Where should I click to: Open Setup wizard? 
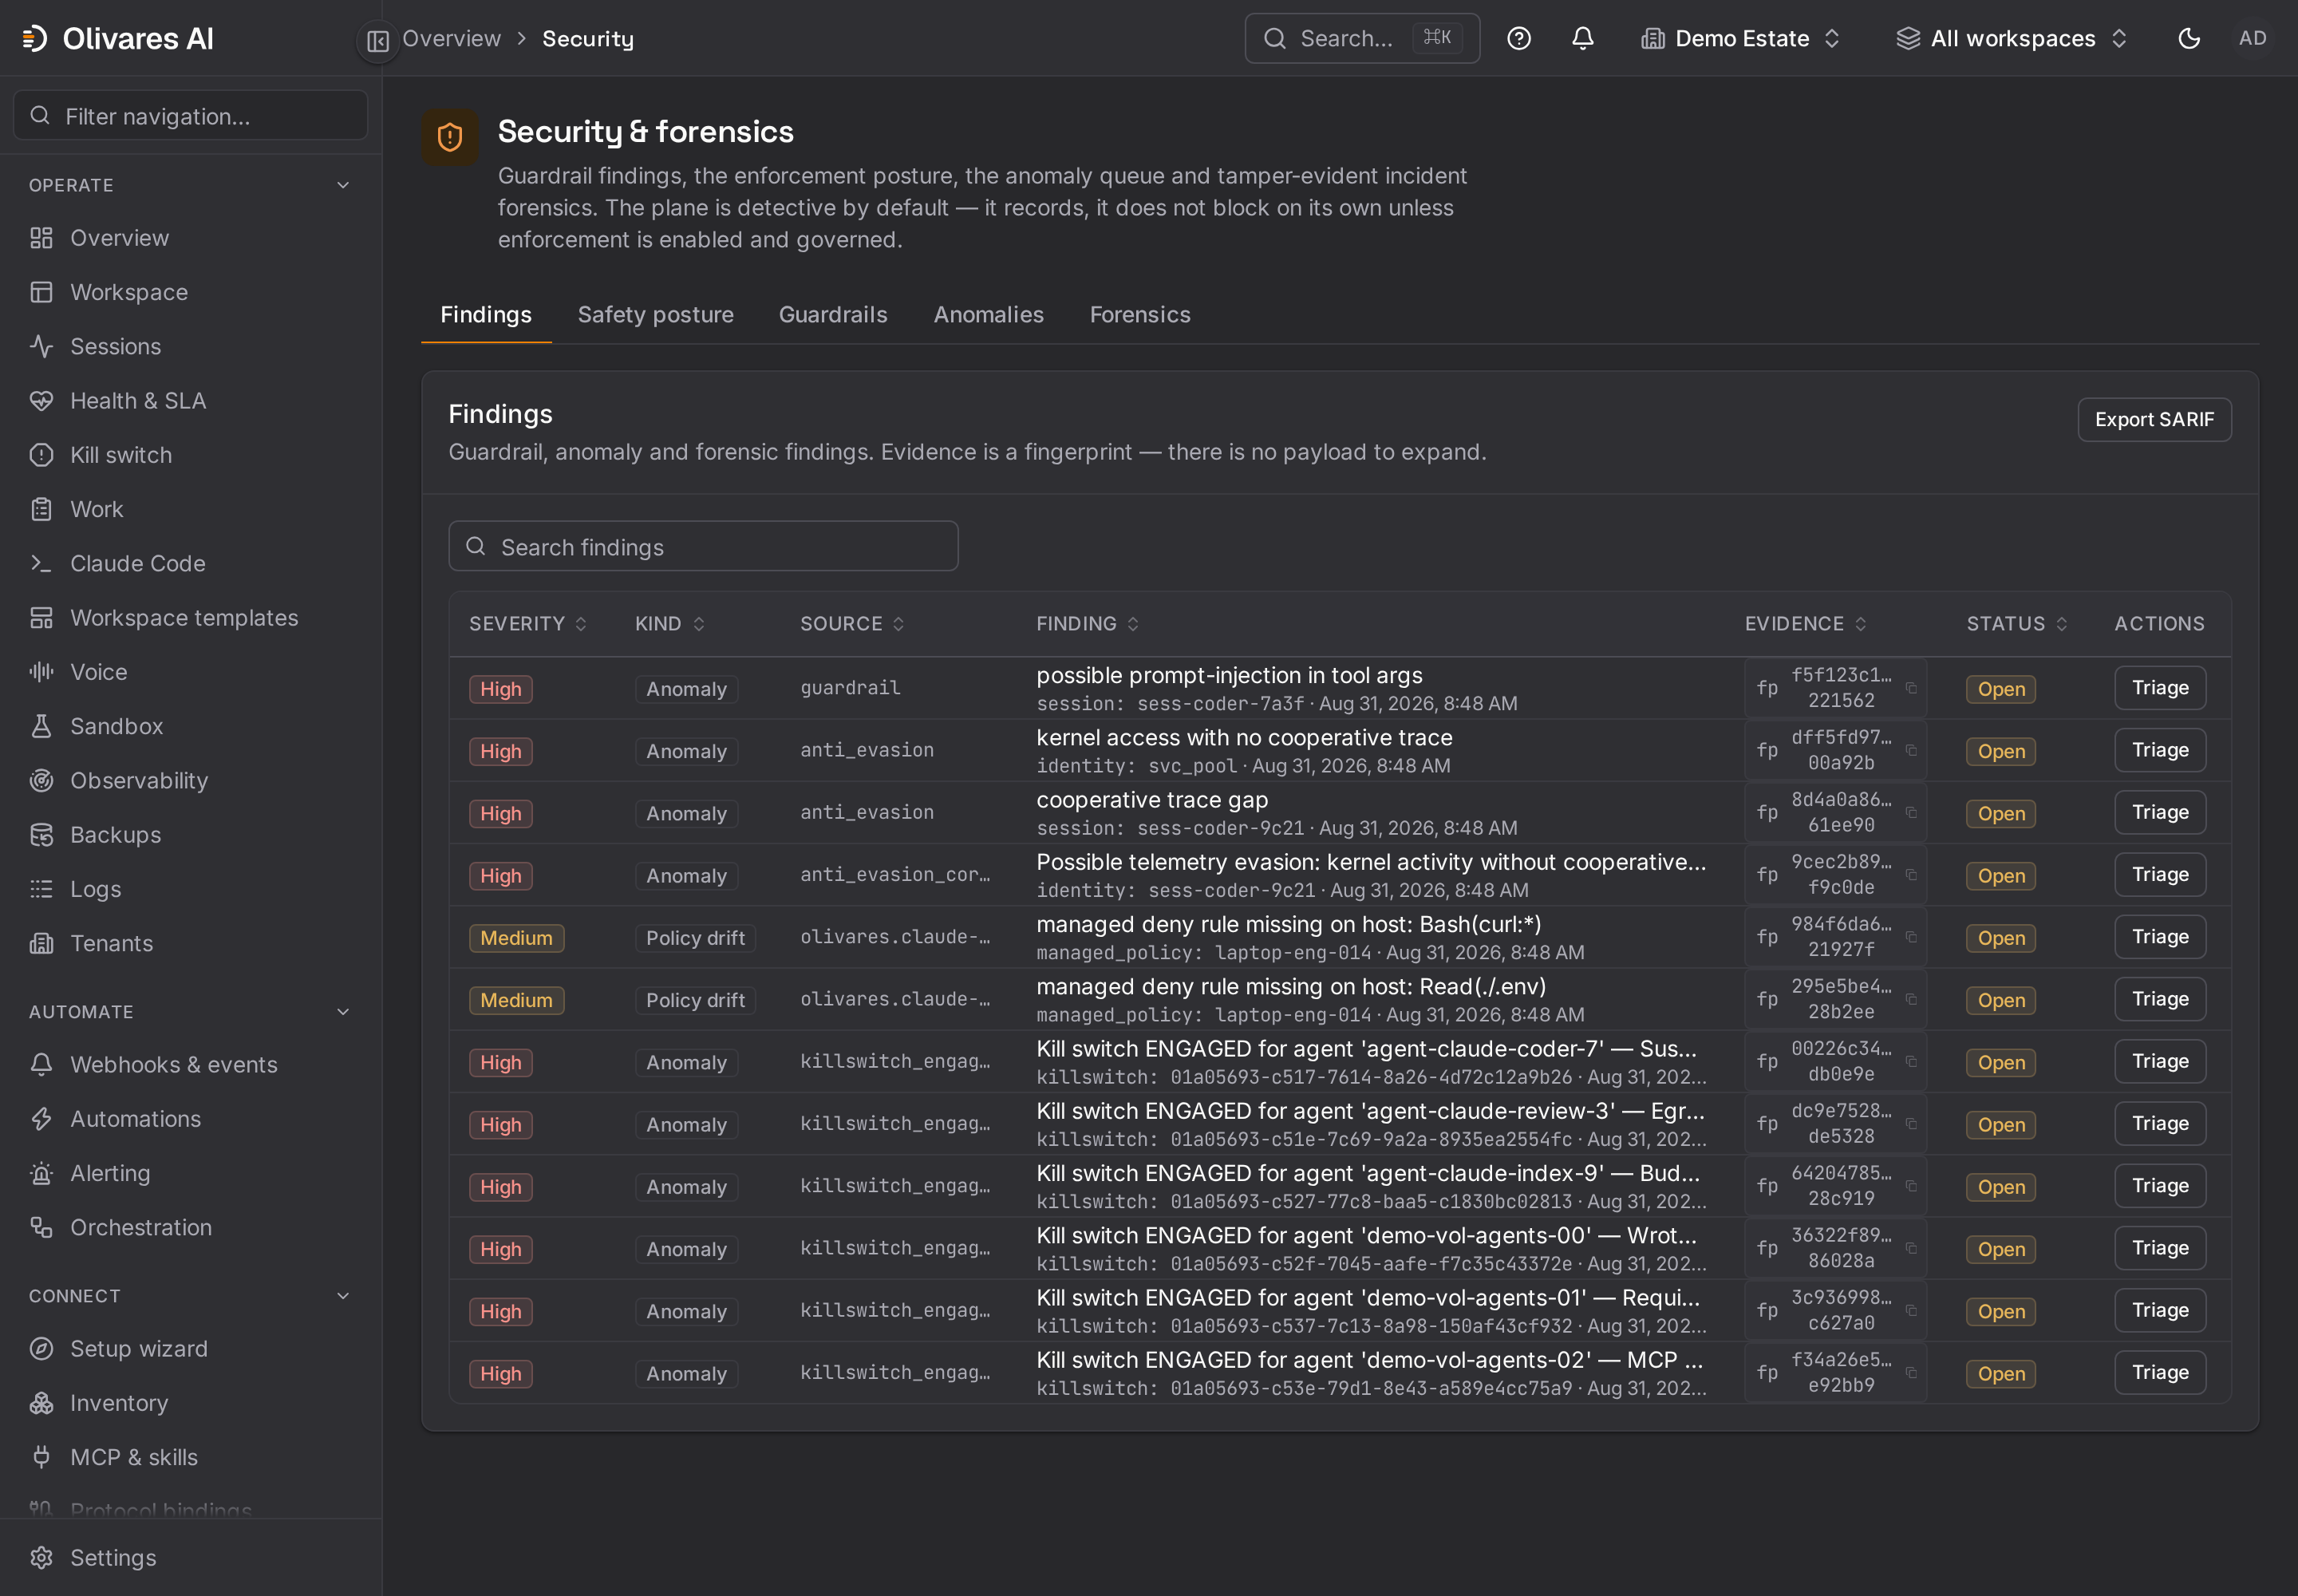190,1349
